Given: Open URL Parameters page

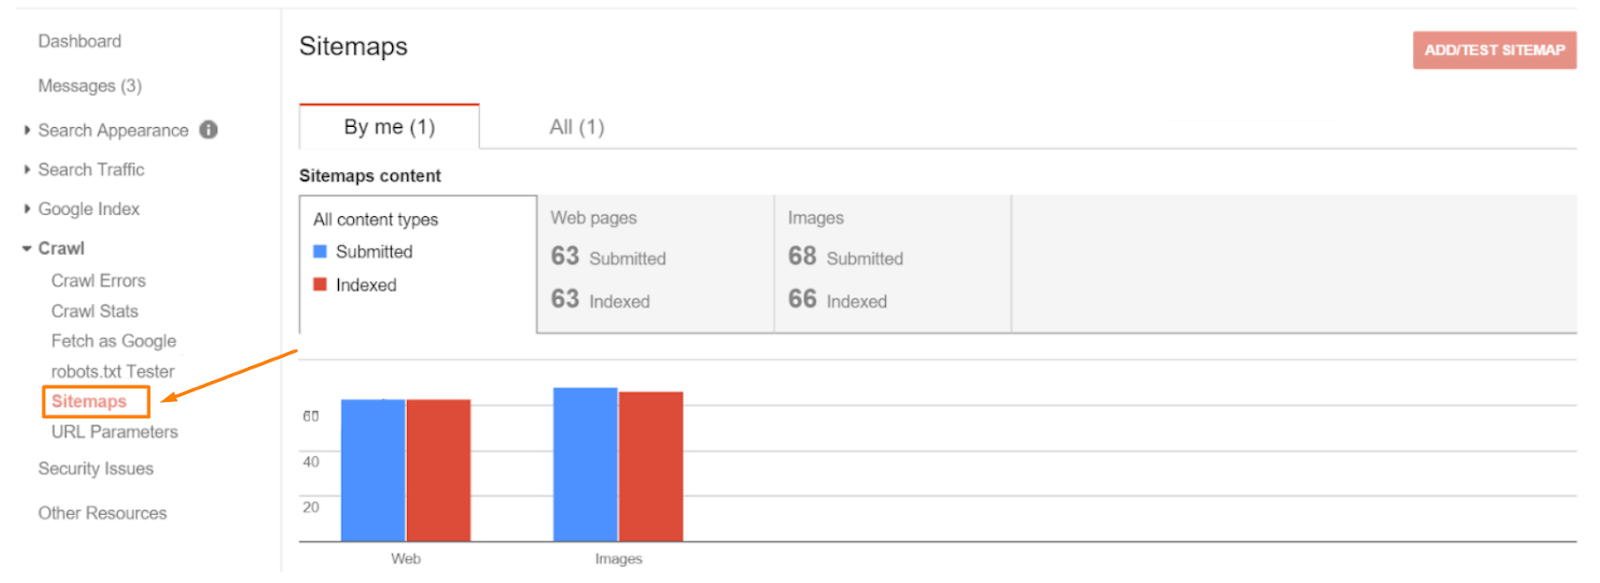Looking at the screenshot, I should point(115,432).
